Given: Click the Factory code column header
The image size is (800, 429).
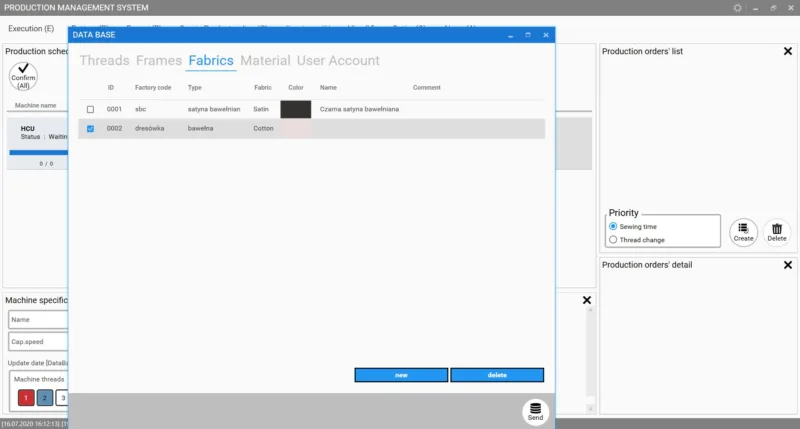Looking at the screenshot, I should [x=153, y=88].
